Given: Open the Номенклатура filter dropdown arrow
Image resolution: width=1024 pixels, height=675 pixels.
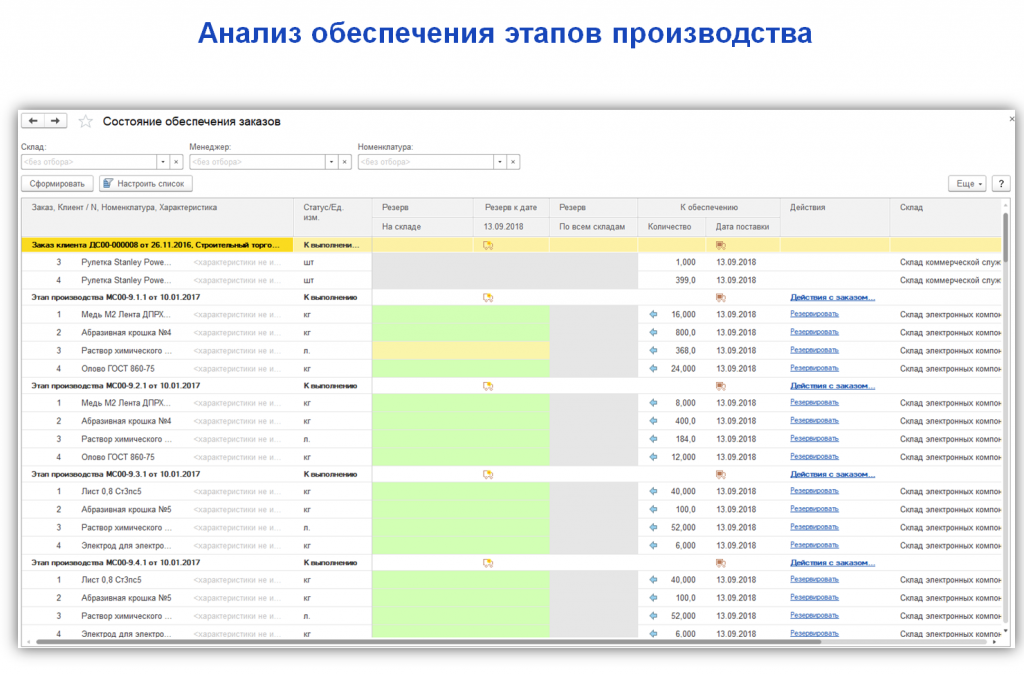Looking at the screenshot, I should click(x=500, y=162).
